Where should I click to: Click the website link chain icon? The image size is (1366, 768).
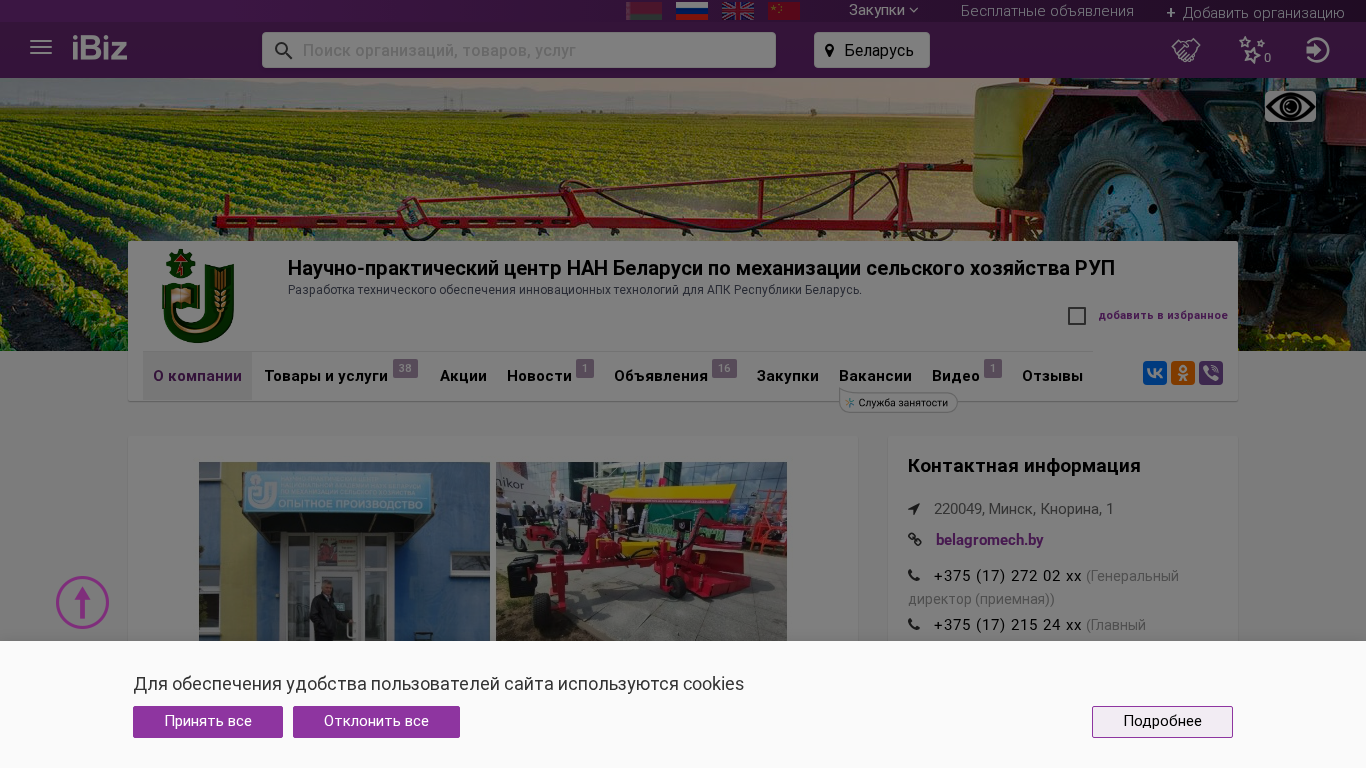click(914, 540)
